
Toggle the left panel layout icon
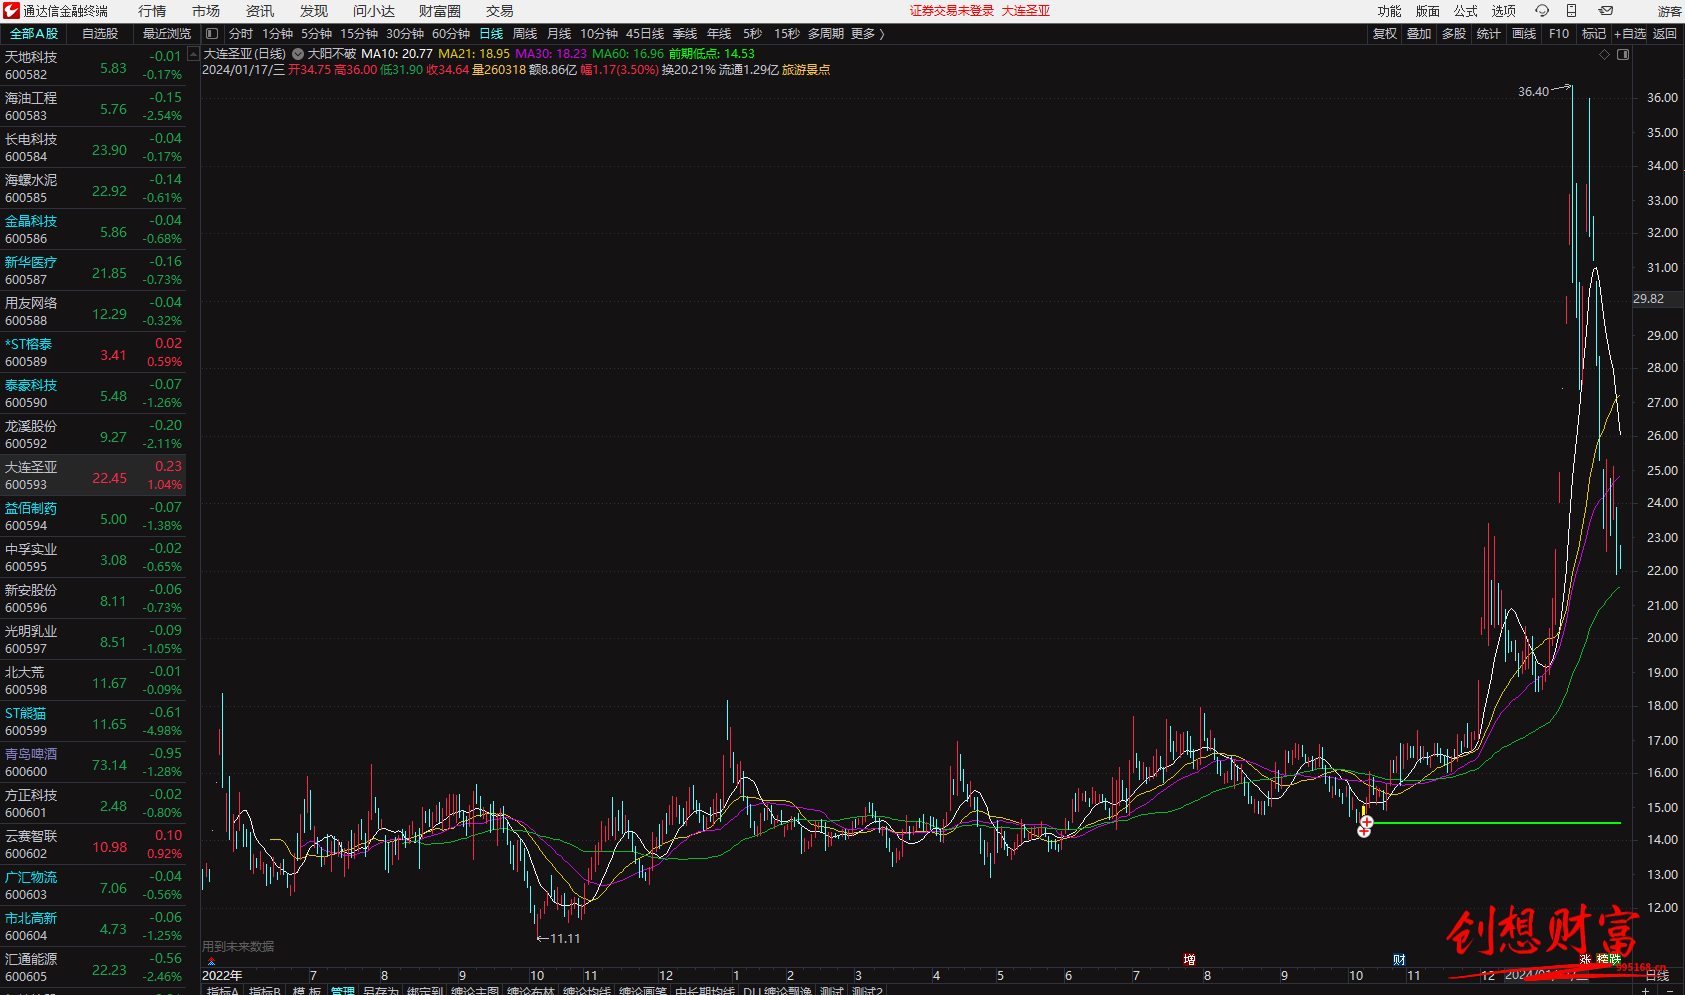click(x=212, y=34)
